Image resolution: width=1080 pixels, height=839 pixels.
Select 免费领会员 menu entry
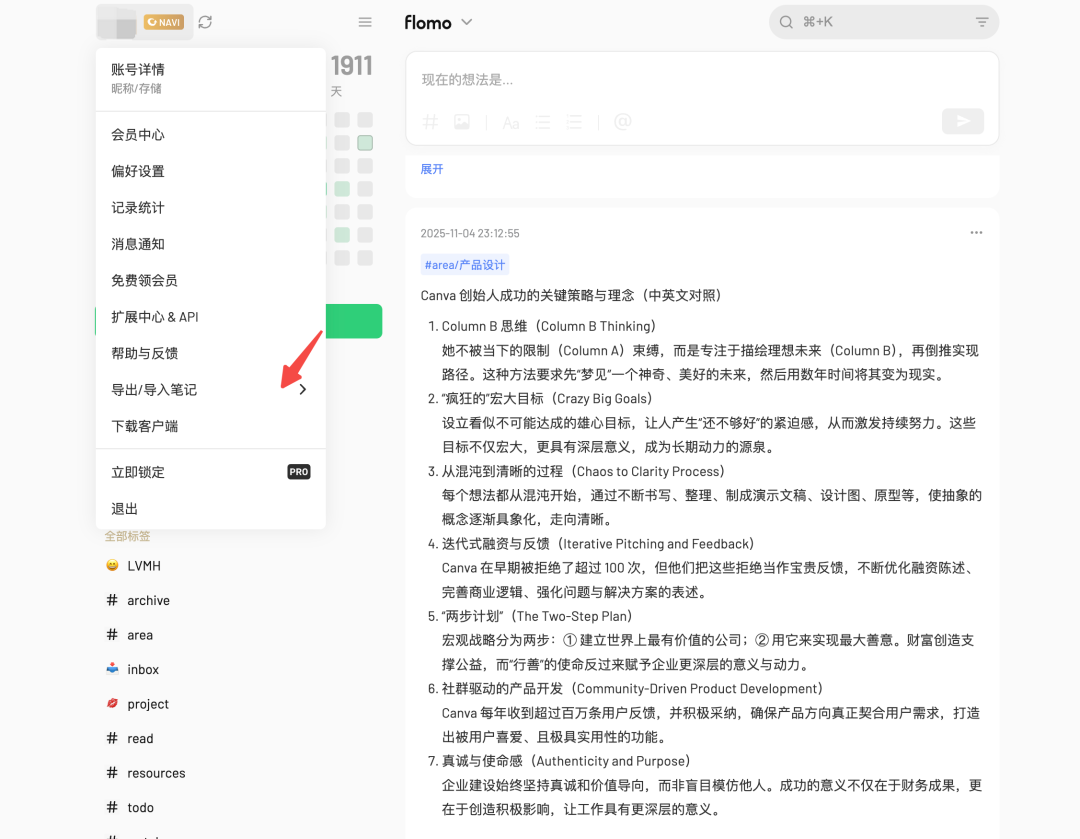pos(211,281)
